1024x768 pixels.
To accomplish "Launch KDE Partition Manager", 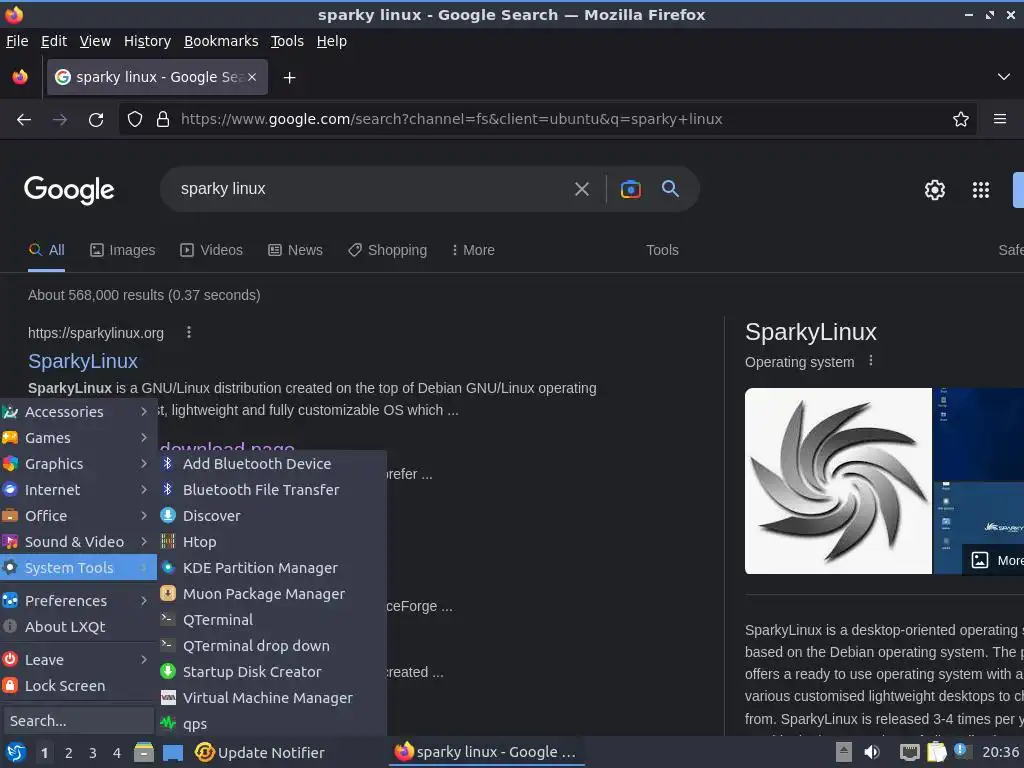I will click(x=272, y=568).
